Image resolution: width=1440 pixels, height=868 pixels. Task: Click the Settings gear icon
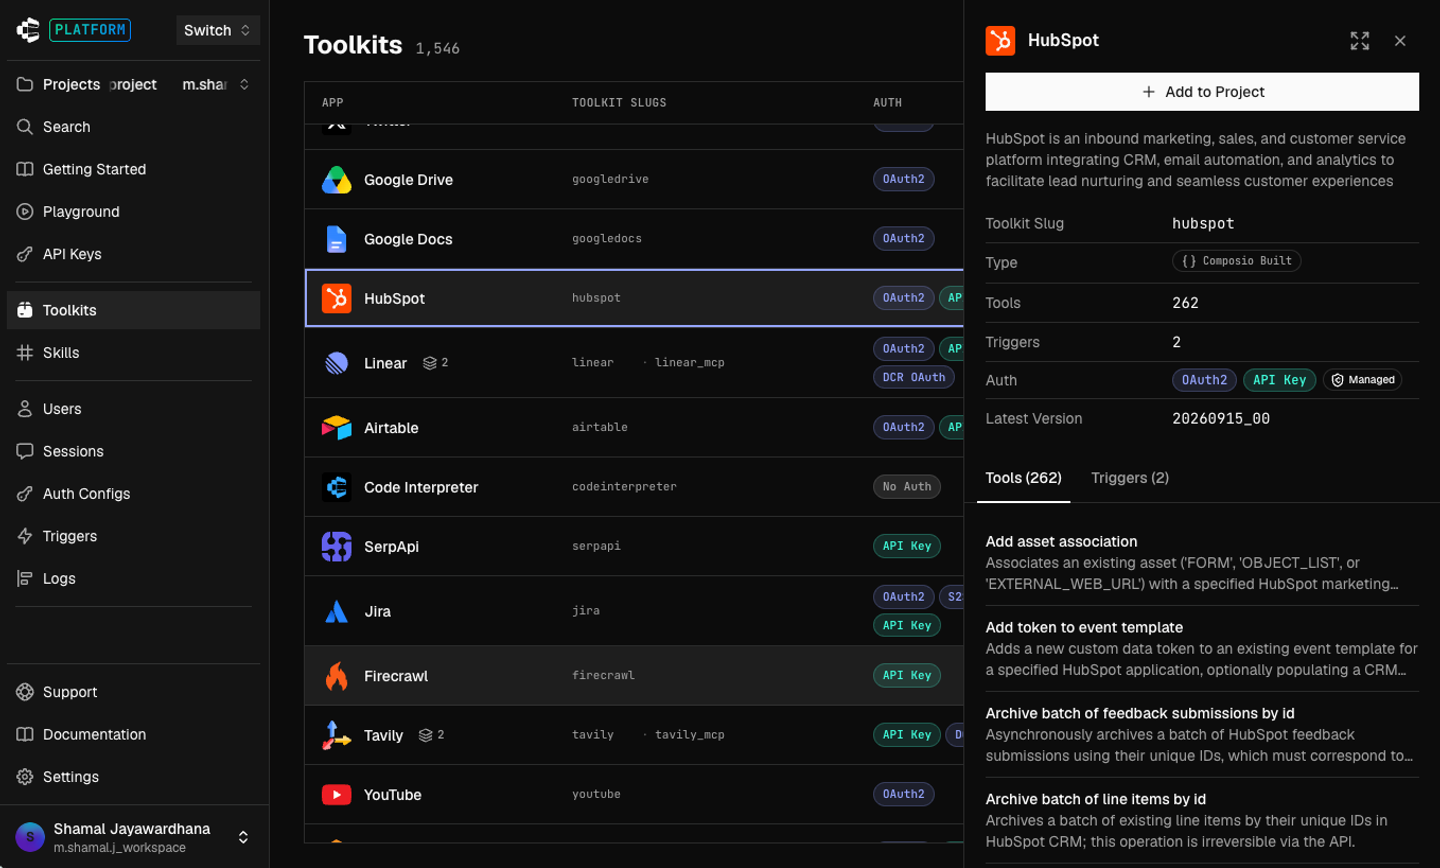pyautogui.click(x=25, y=777)
